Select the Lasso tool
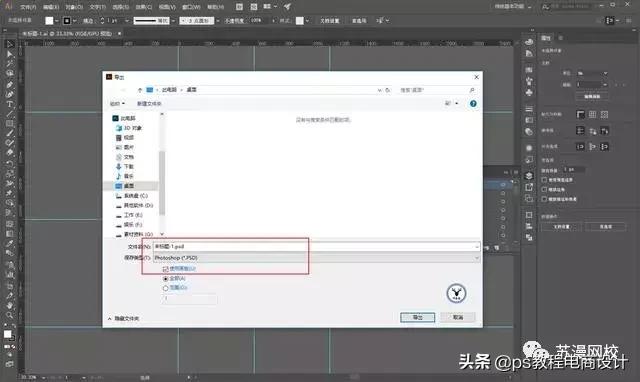 (10, 73)
